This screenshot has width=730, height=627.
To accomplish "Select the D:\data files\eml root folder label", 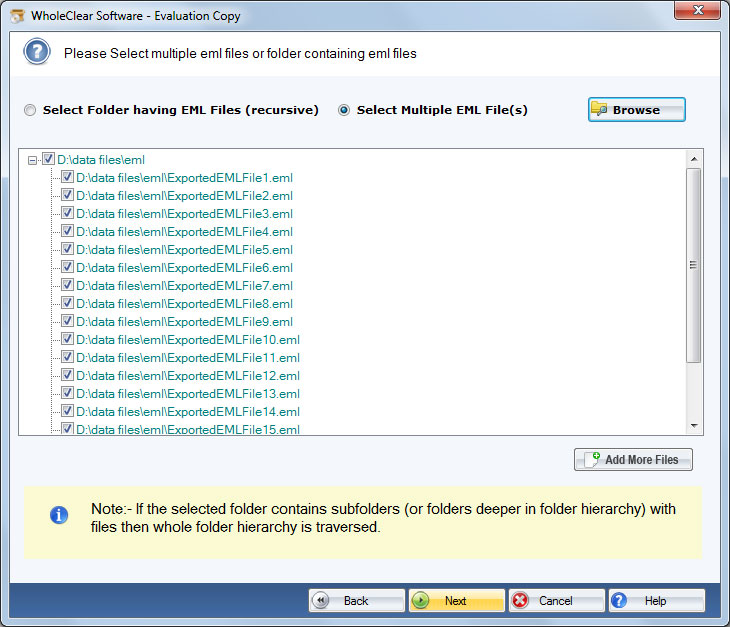I will coord(101,160).
